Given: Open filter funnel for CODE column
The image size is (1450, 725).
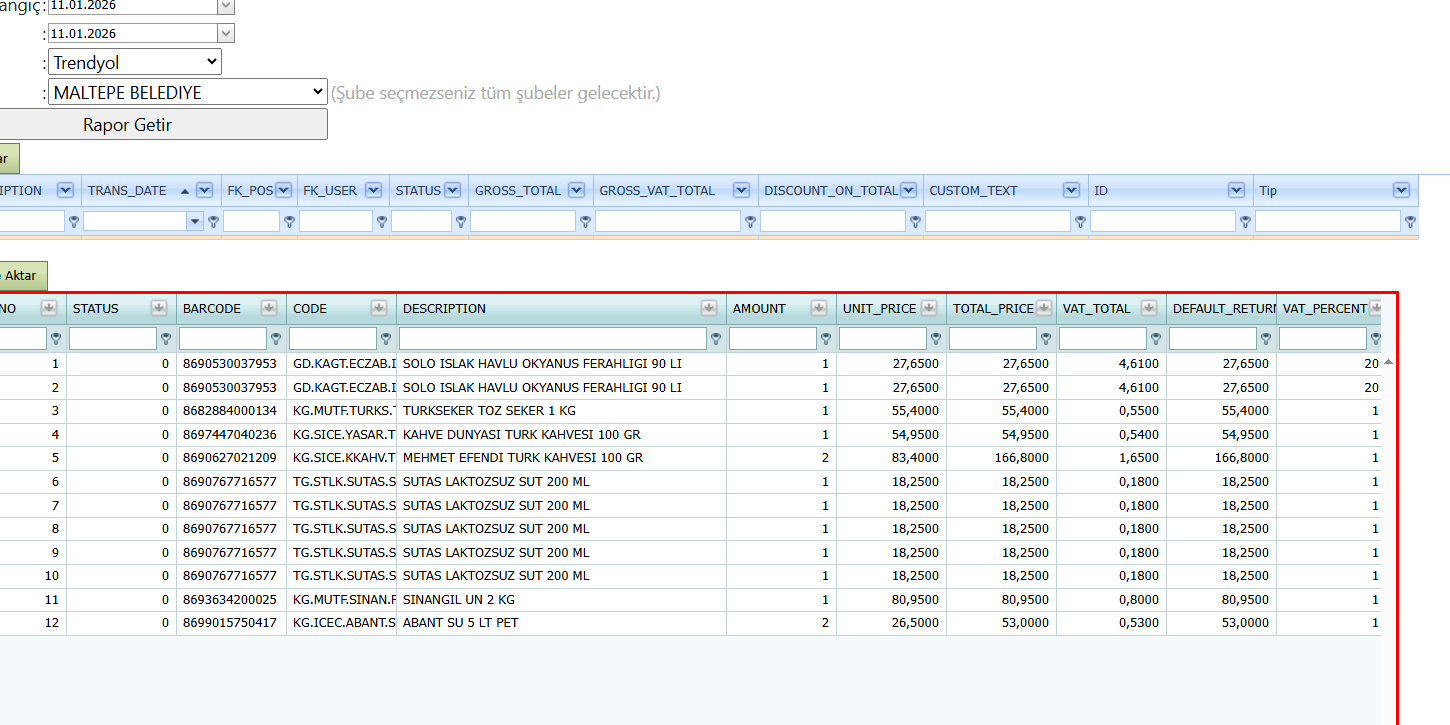Looking at the screenshot, I should click(386, 339).
